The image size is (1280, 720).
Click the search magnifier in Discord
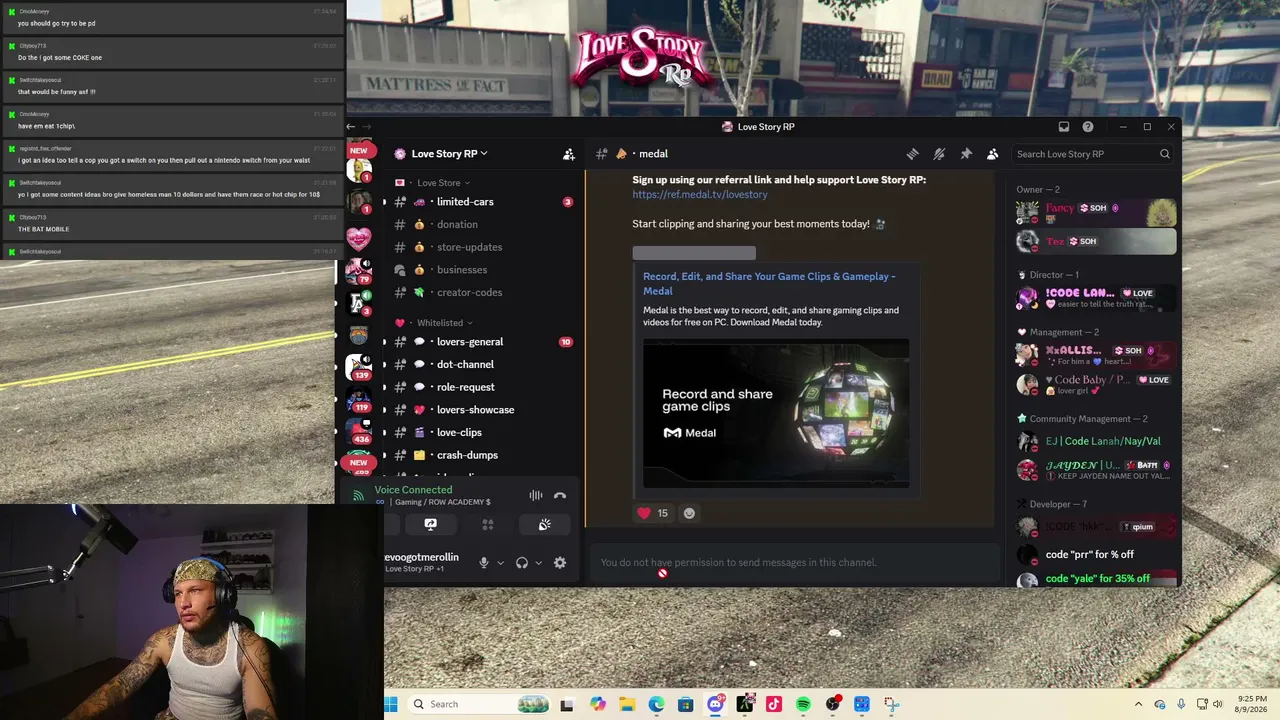(x=1164, y=154)
